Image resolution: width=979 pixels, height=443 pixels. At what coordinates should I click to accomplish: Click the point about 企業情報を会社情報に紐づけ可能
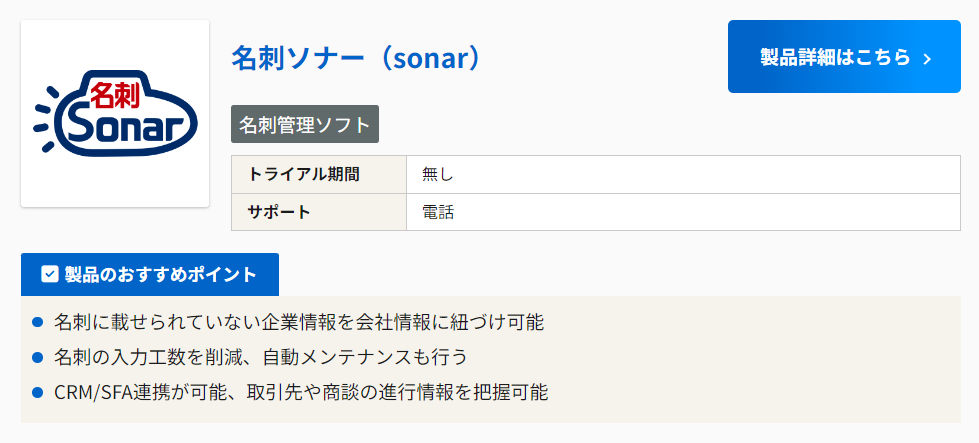click(299, 322)
